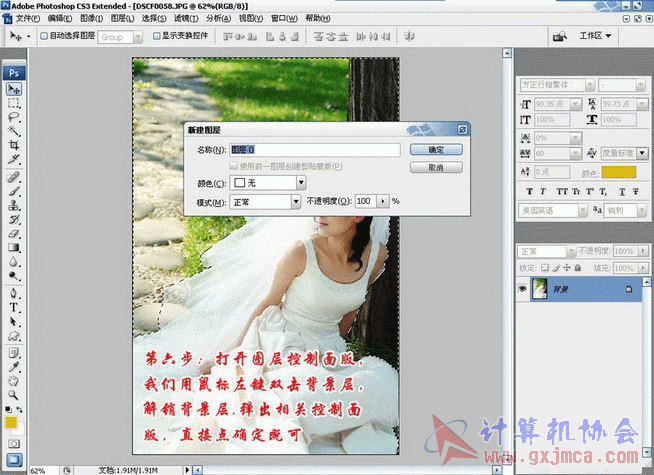Click the yellow foreground color swatch
Screen dimensions: 654x475
tap(11, 422)
